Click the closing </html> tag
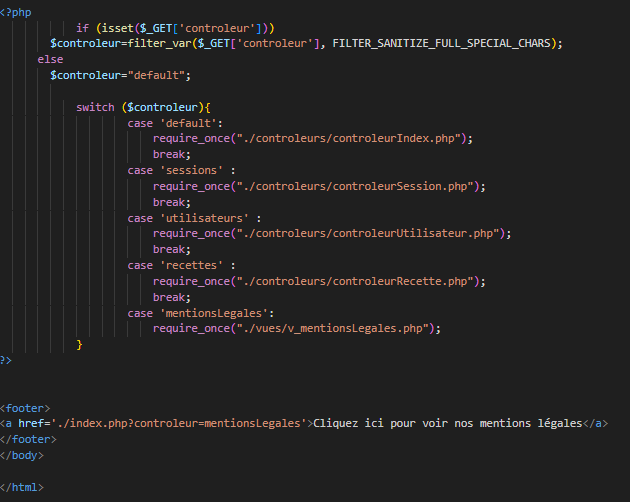This screenshot has height=502, width=630. (x=22, y=488)
